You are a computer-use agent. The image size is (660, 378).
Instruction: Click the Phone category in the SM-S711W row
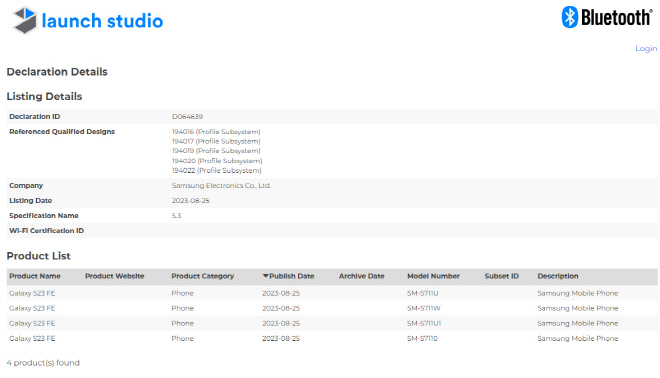[182, 309]
